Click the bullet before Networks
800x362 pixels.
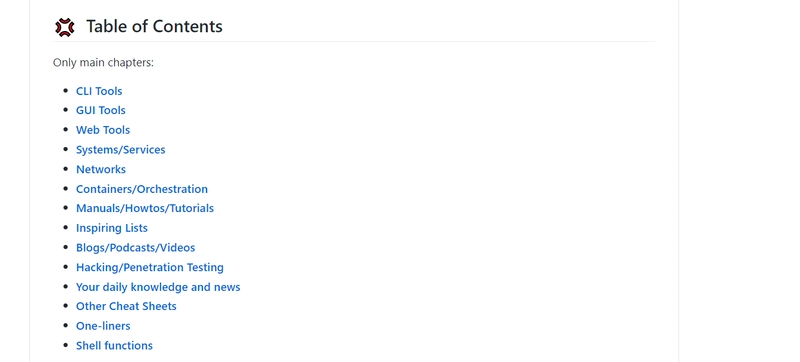click(x=65, y=169)
